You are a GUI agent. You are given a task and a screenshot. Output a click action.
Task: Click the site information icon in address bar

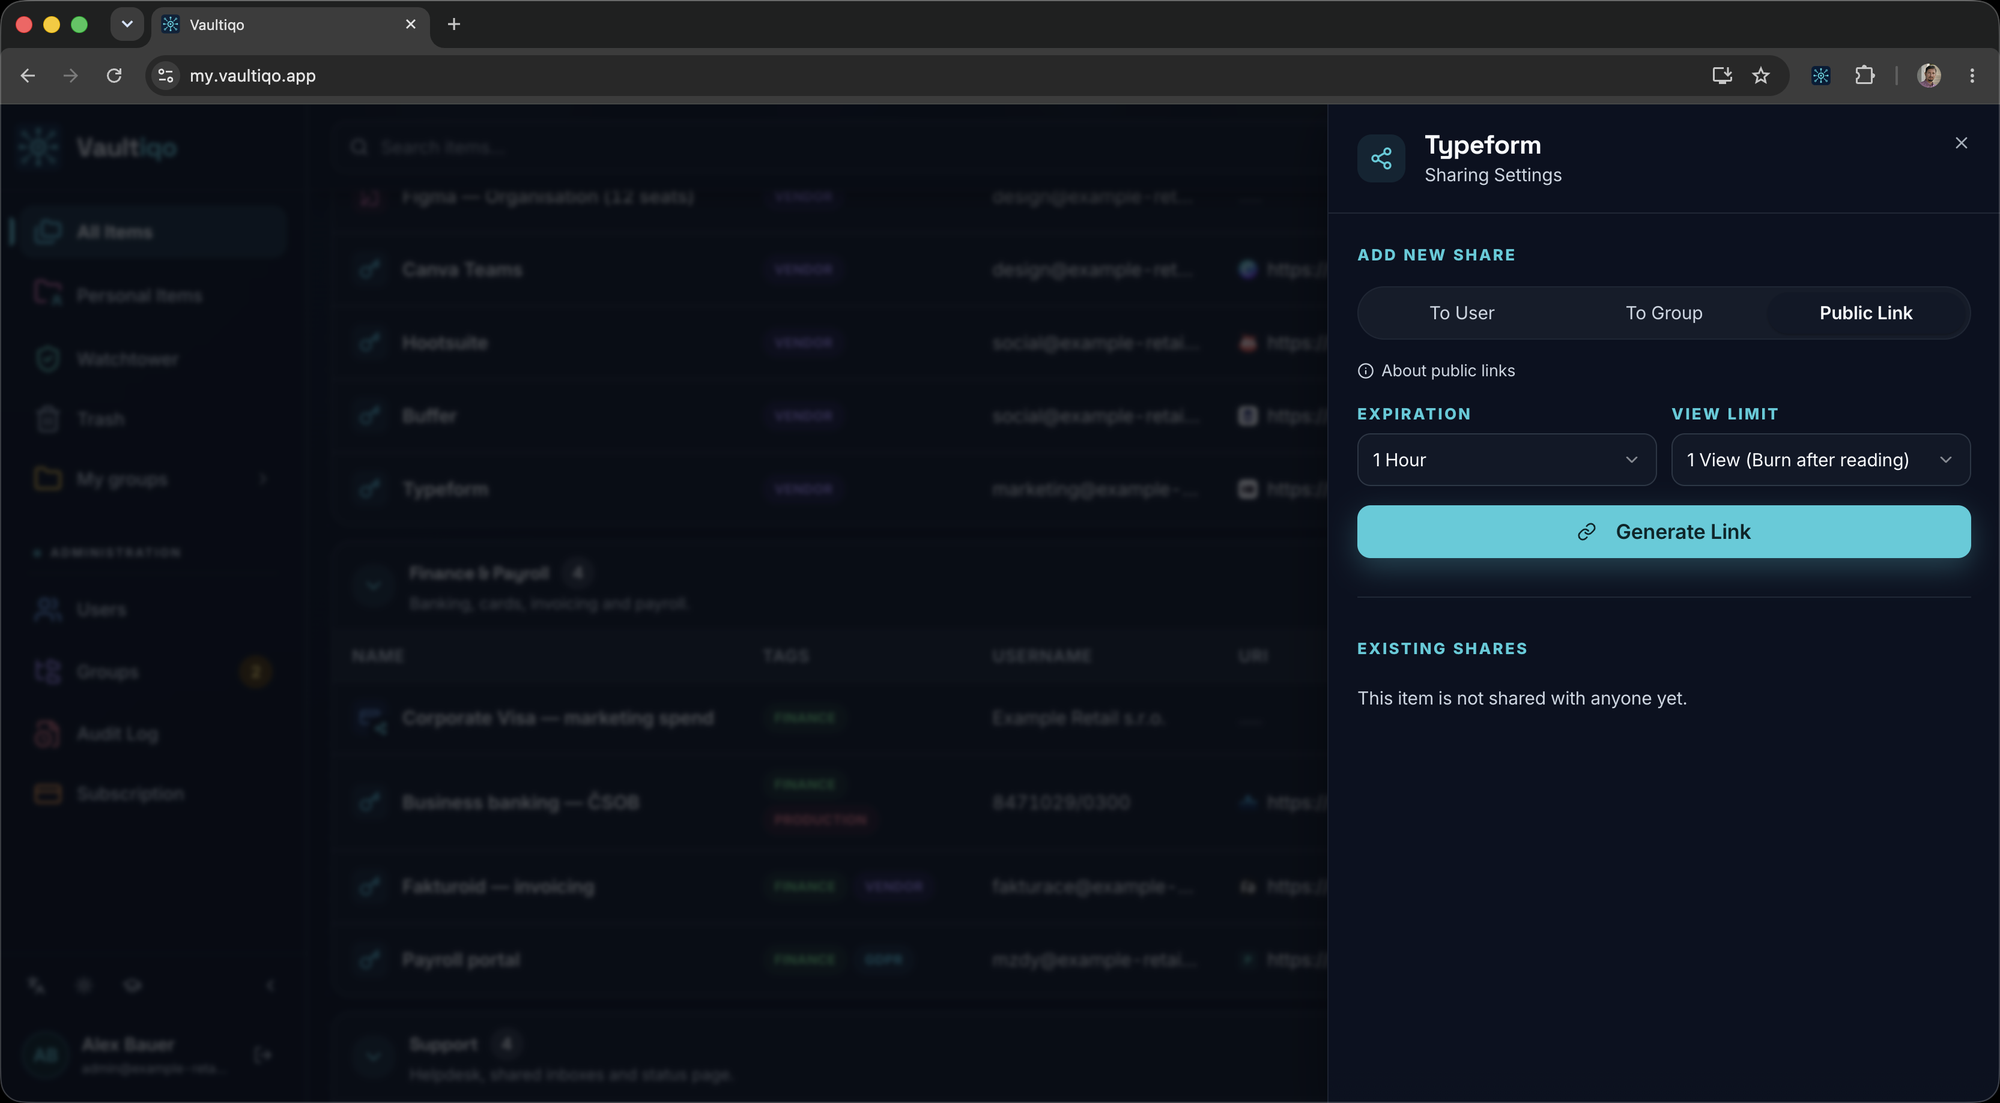[166, 76]
